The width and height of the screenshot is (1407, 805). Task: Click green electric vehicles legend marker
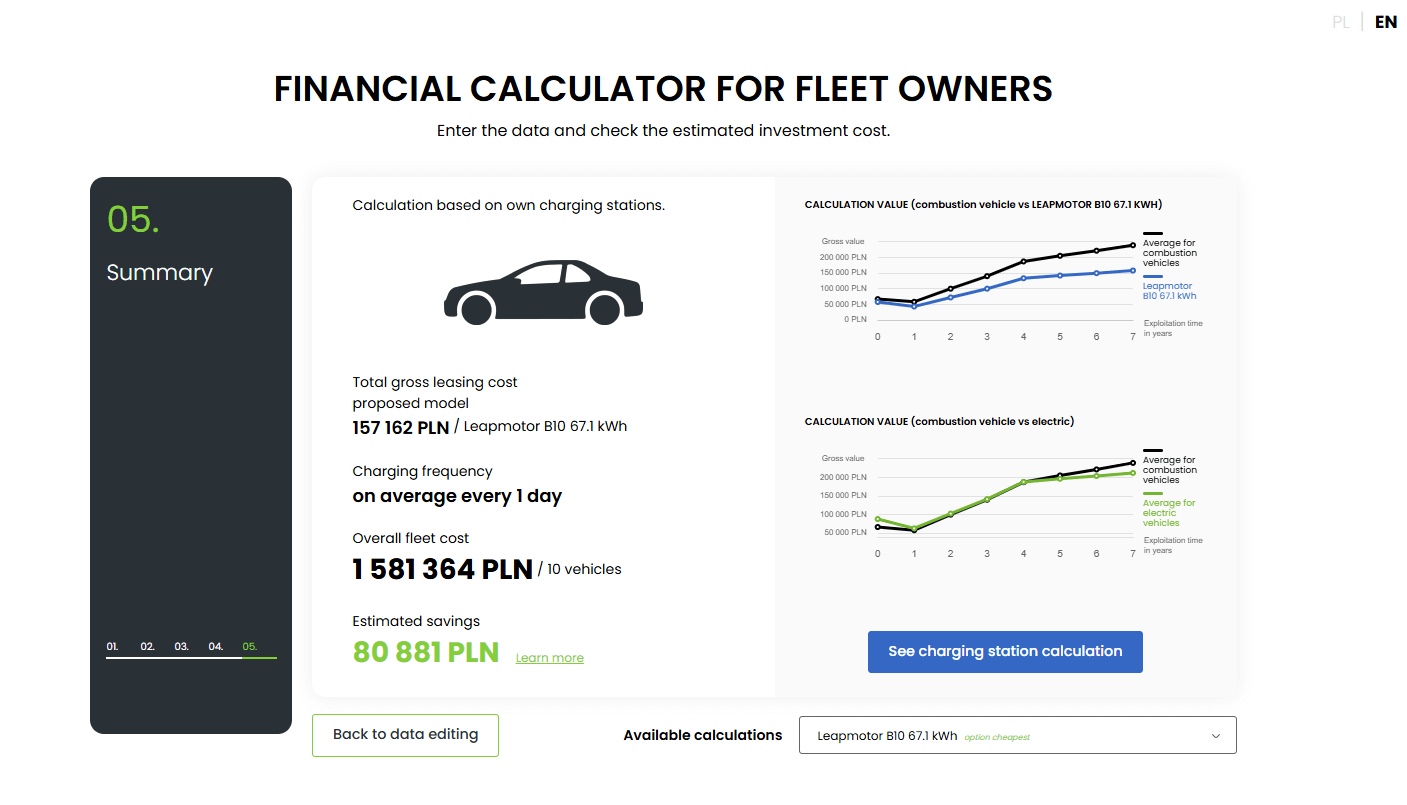1152,494
